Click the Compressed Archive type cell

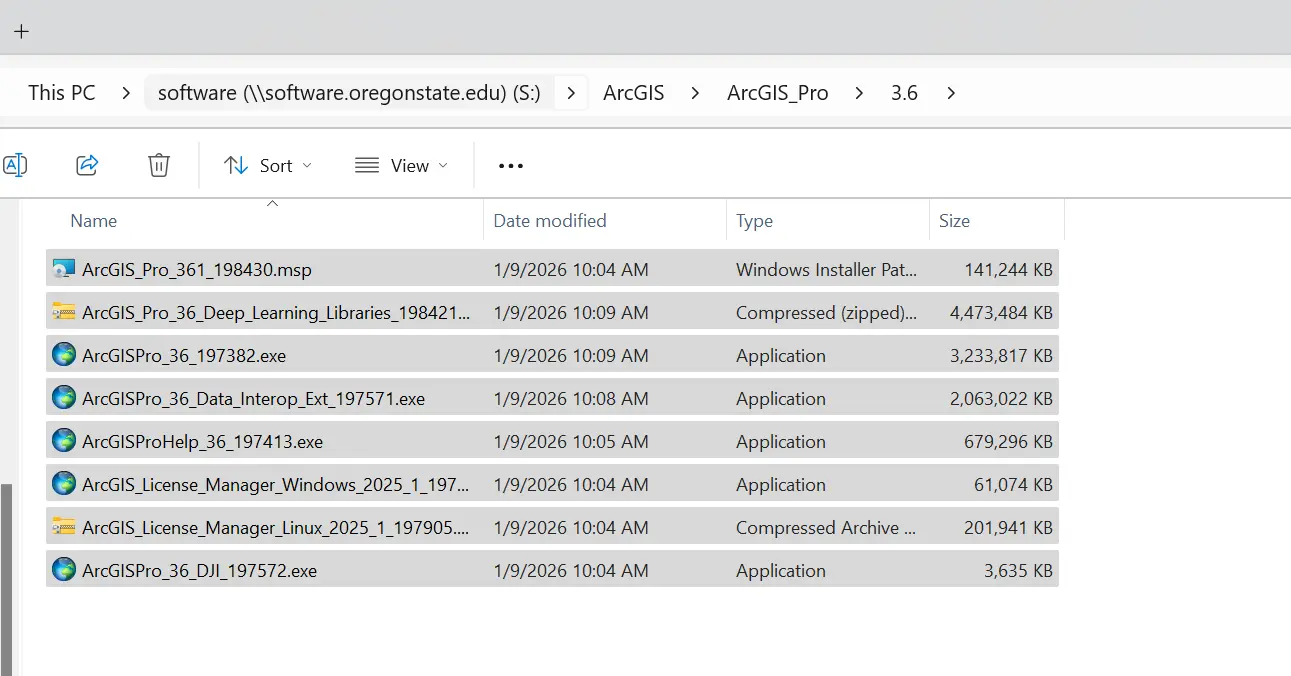(826, 527)
